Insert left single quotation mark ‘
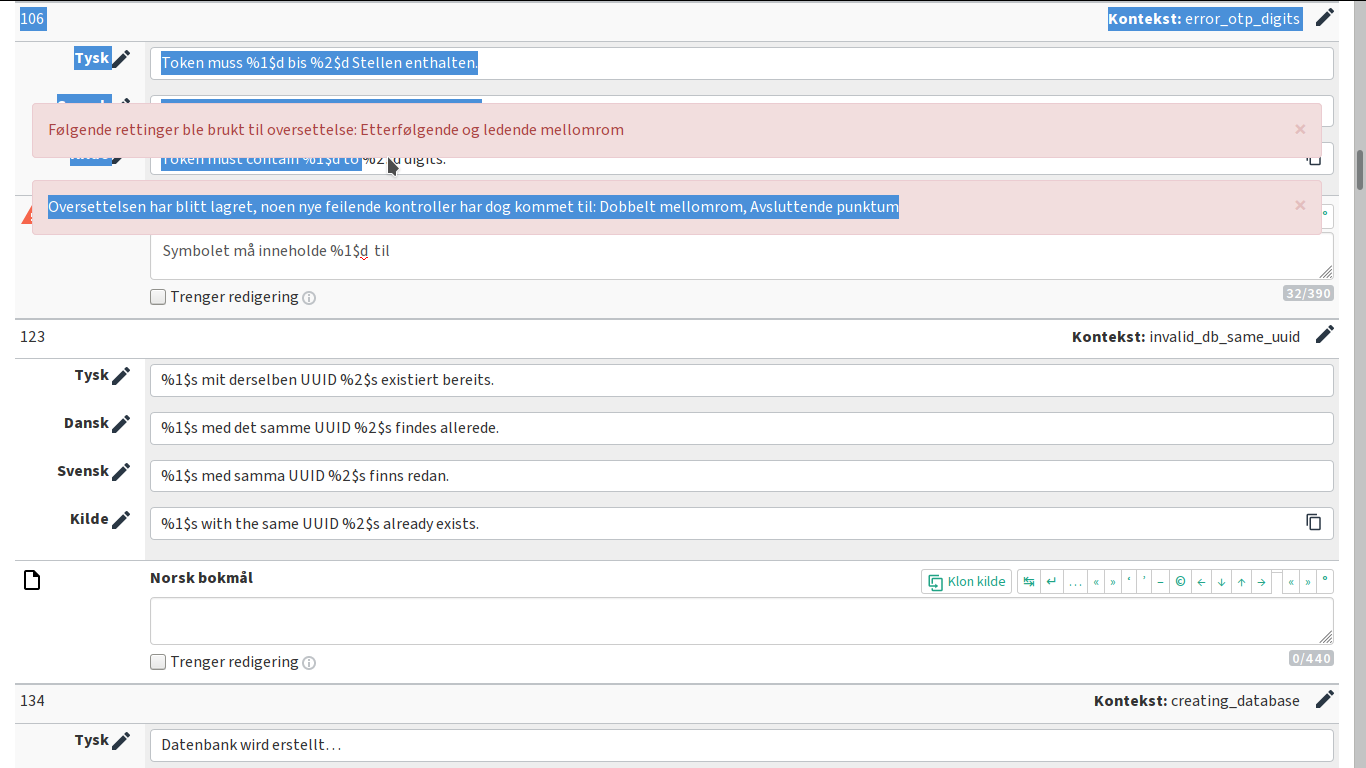 tap(1129, 581)
